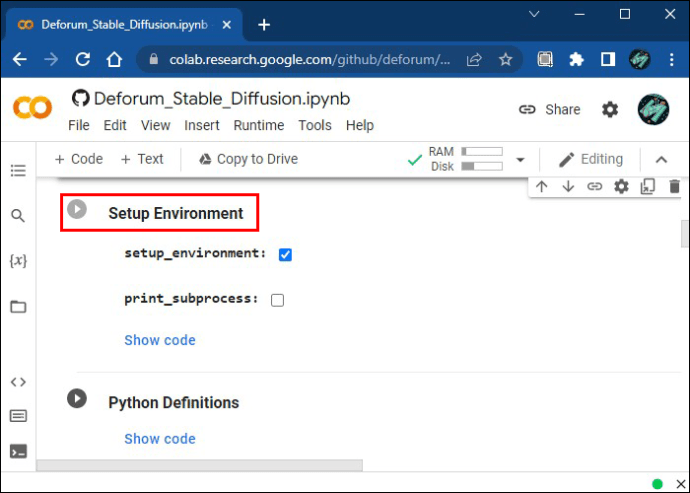Collapse the header with the caret-up toggle
The width and height of the screenshot is (690, 493).
click(x=661, y=159)
